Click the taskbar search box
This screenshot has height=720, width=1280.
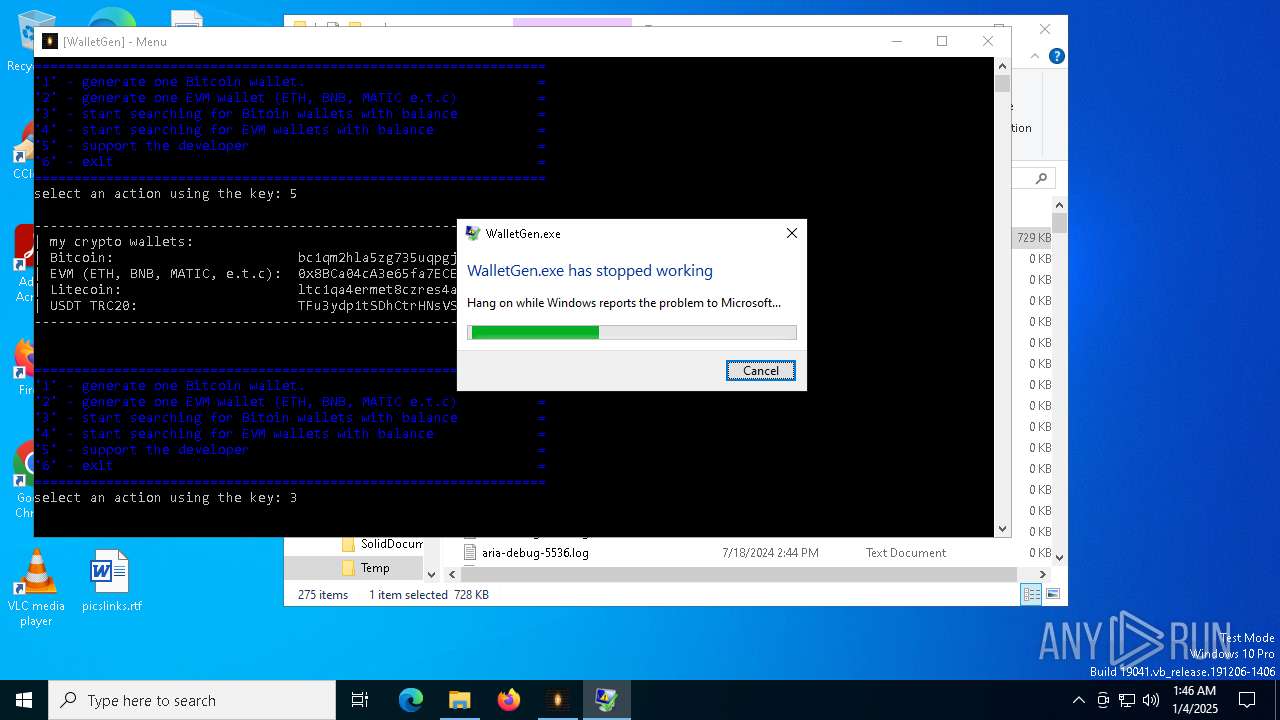click(192, 700)
